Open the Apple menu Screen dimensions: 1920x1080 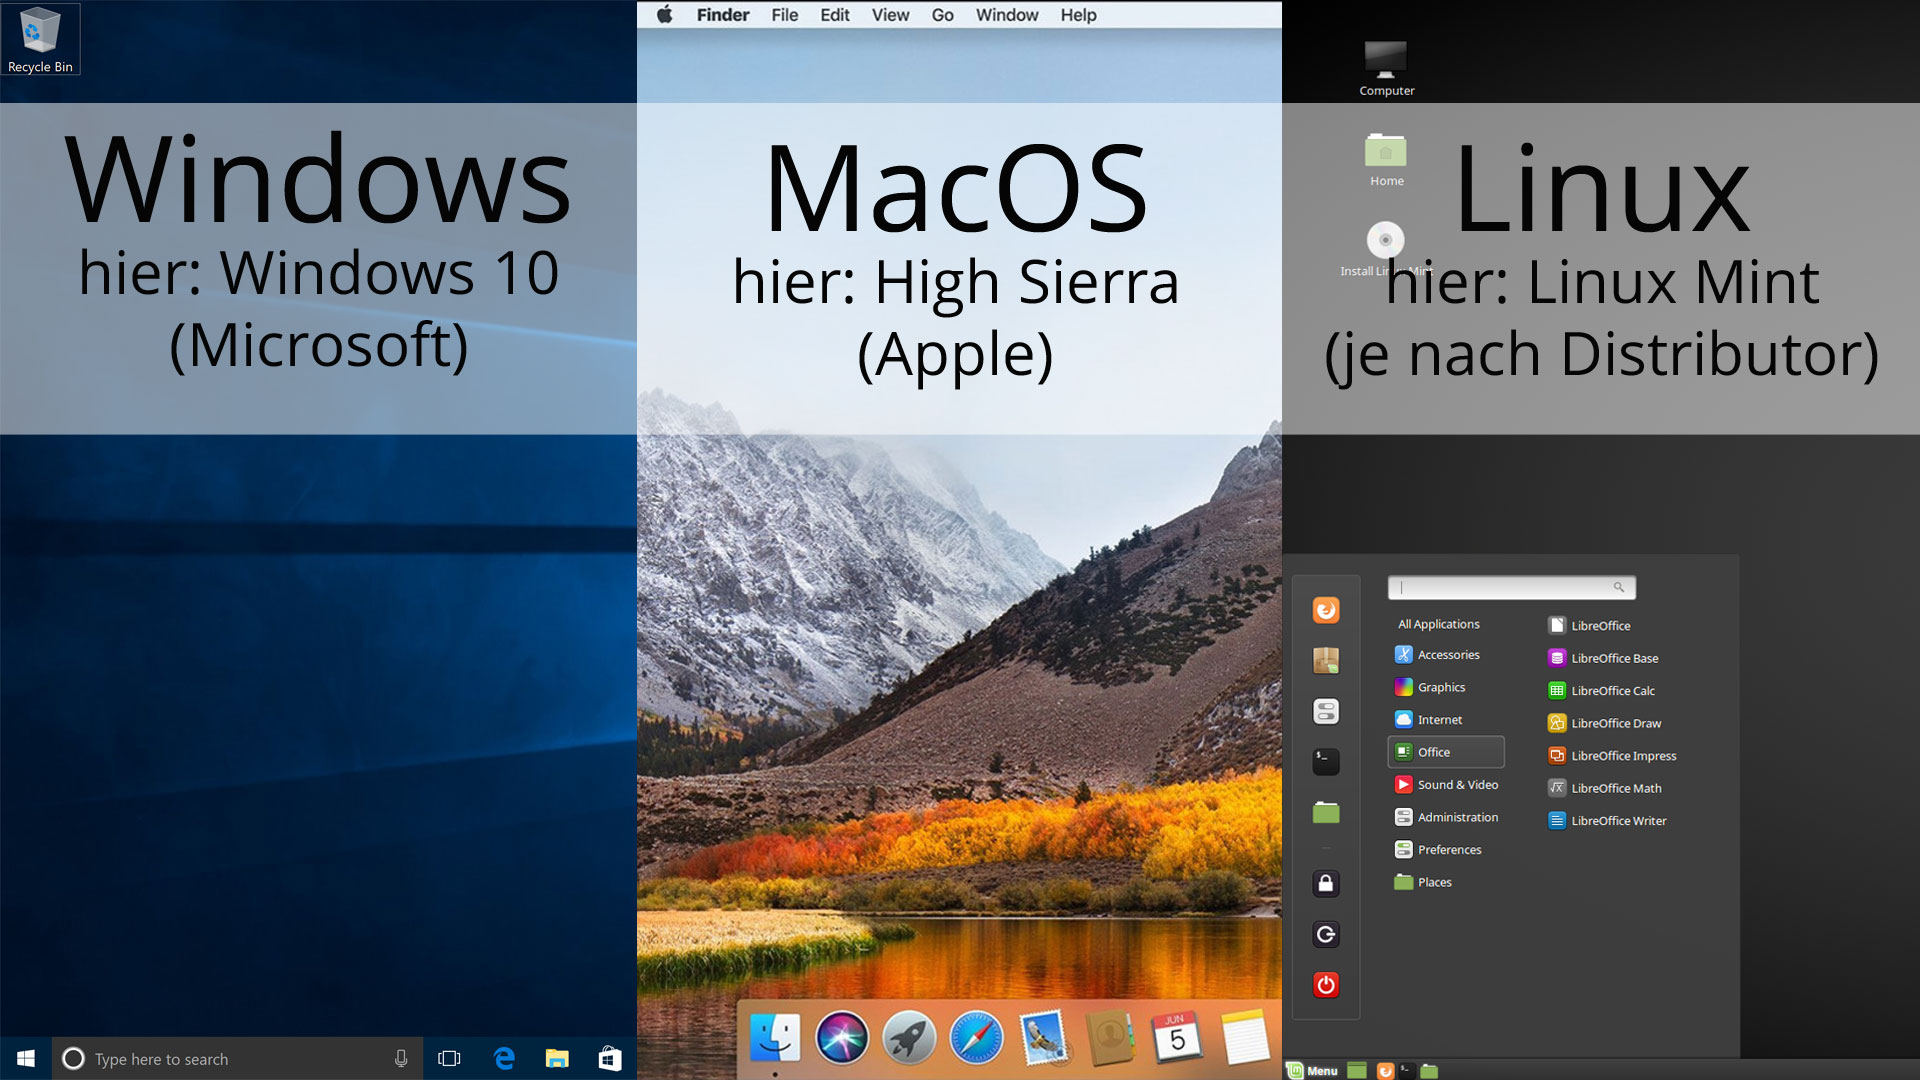point(665,14)
